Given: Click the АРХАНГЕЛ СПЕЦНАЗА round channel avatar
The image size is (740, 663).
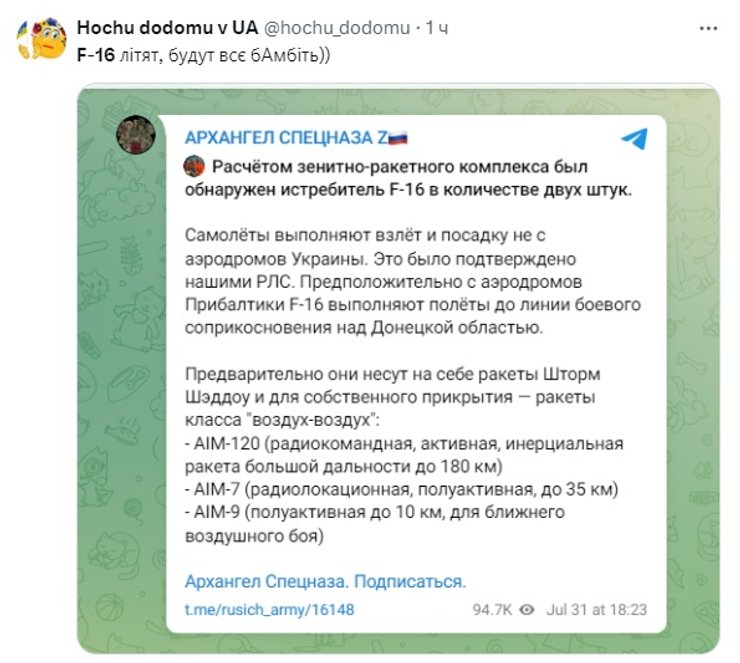Looking at the screenshot, I should point(136,134).
